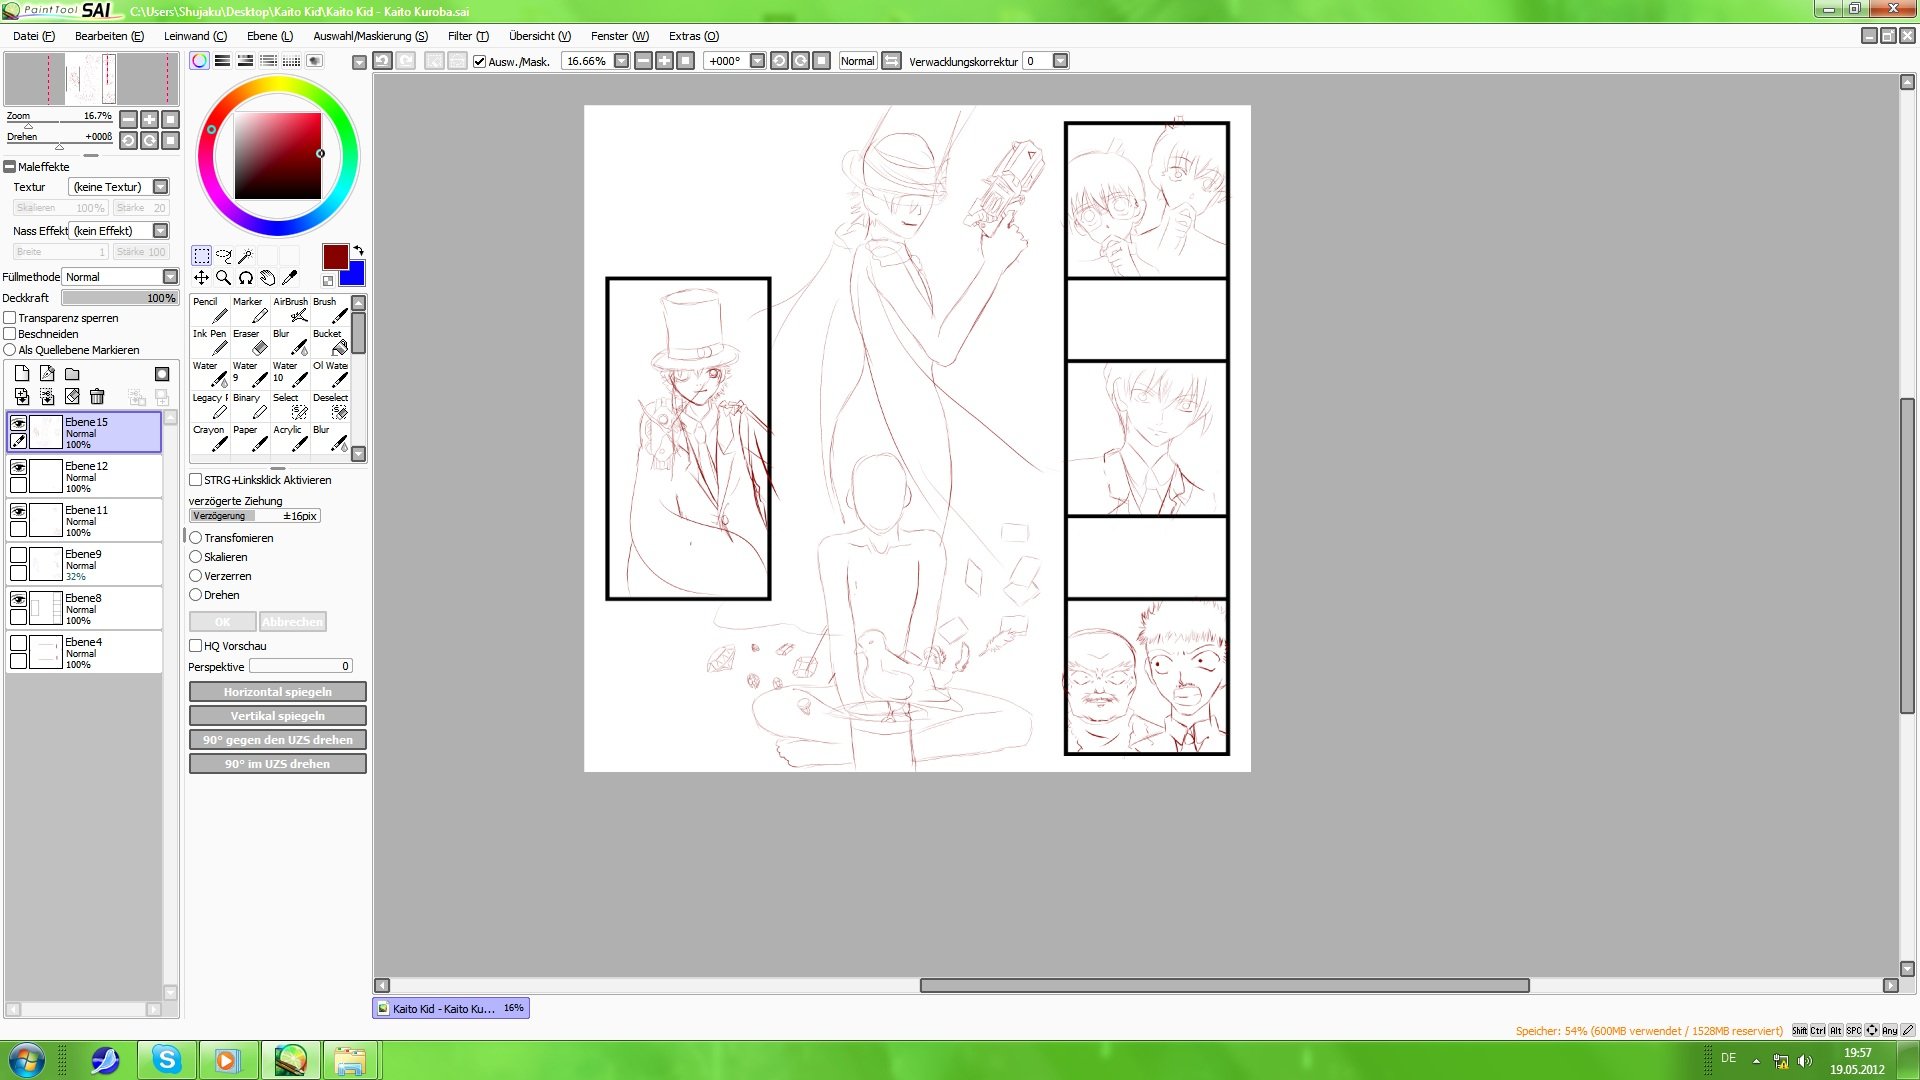This screenshot has width=1920, height=1080.
Task: Select the Eraser tool
Action: pos(250,342)
